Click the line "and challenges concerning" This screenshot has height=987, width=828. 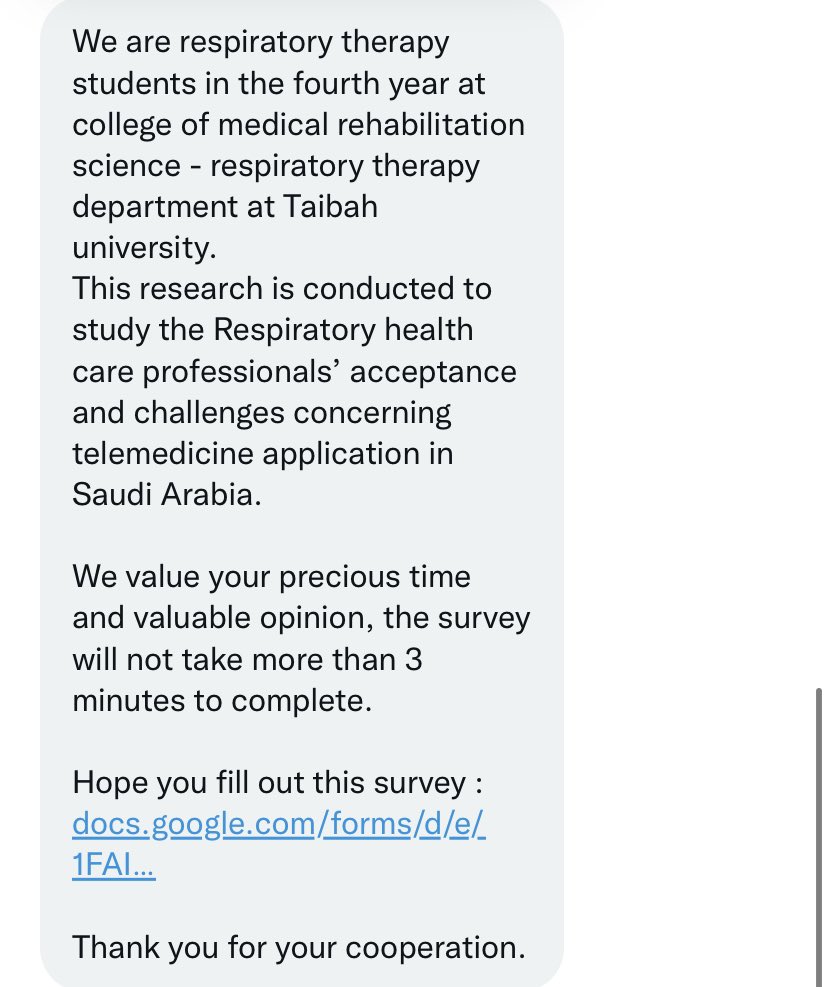tap(262, 413)
